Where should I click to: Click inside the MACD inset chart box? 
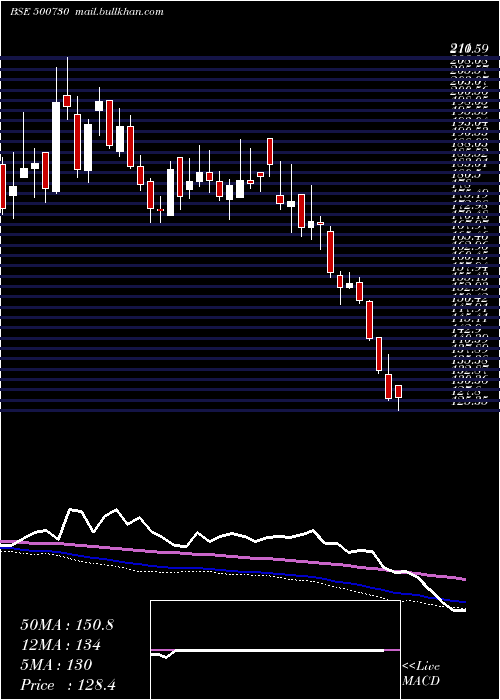coord(275,650)
